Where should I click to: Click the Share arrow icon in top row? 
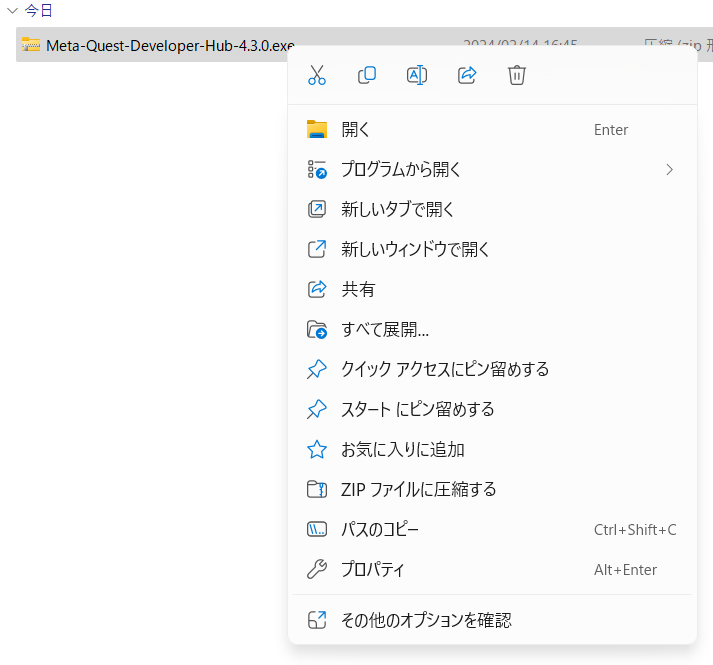[x=467, y=75]
